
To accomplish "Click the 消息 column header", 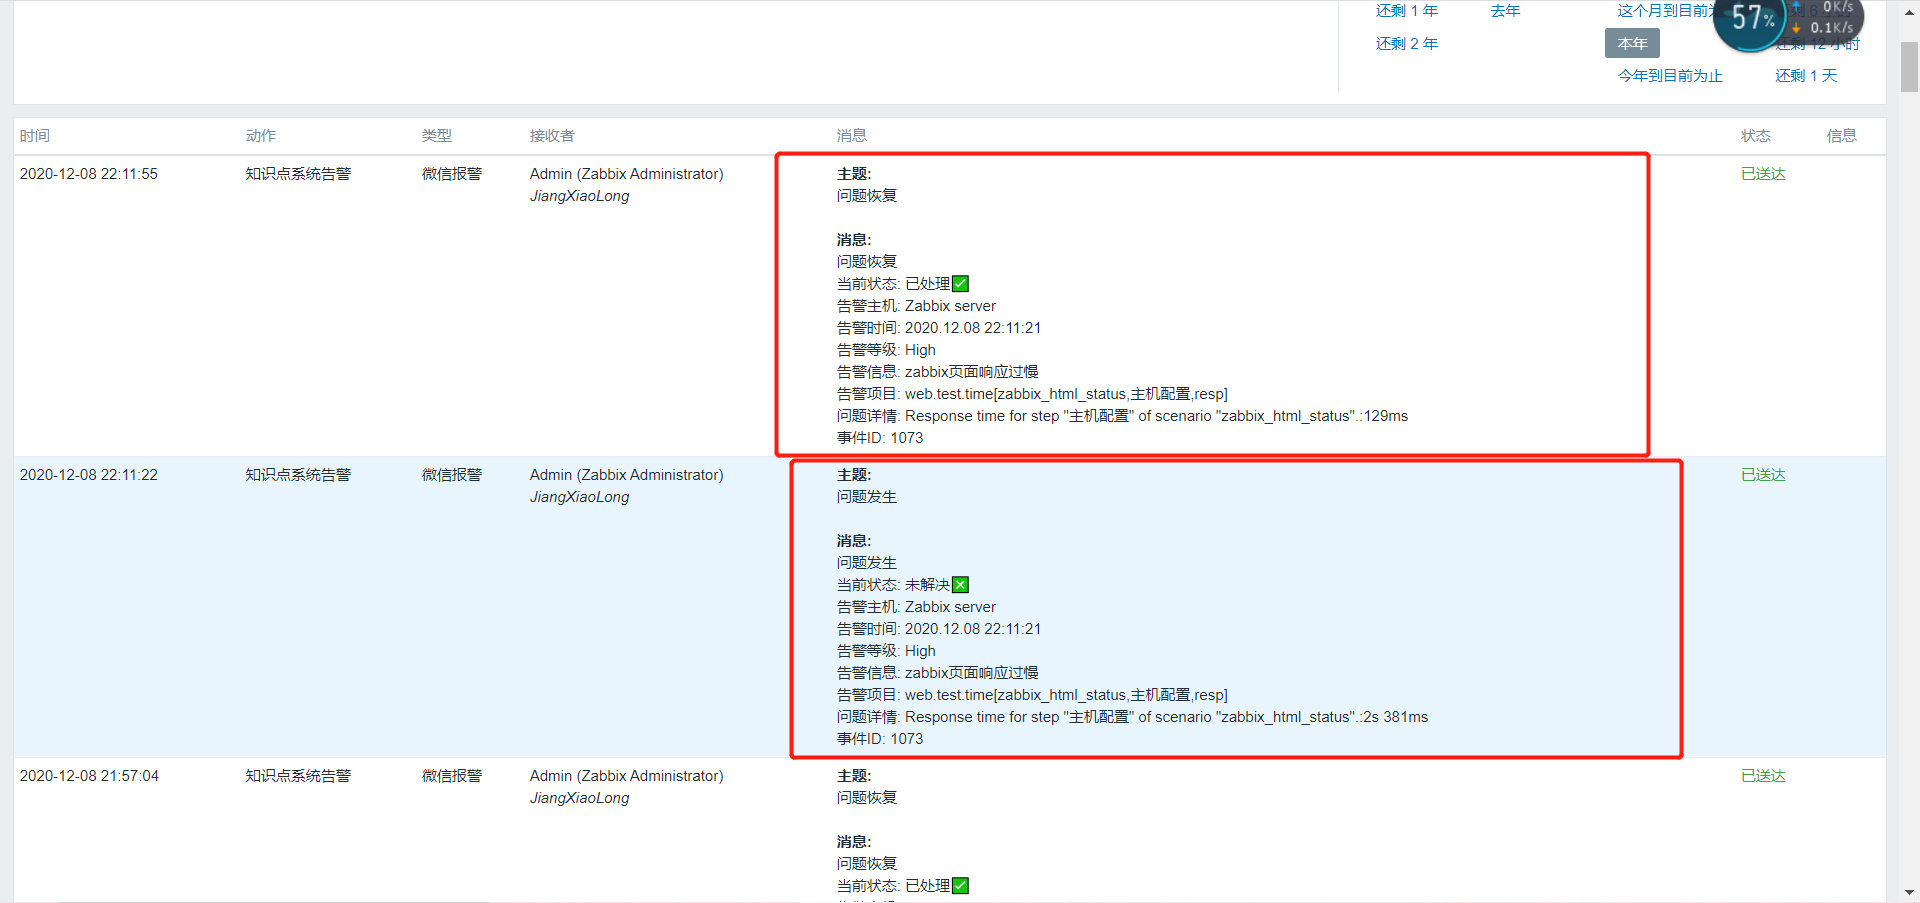I will pos(852,136).
